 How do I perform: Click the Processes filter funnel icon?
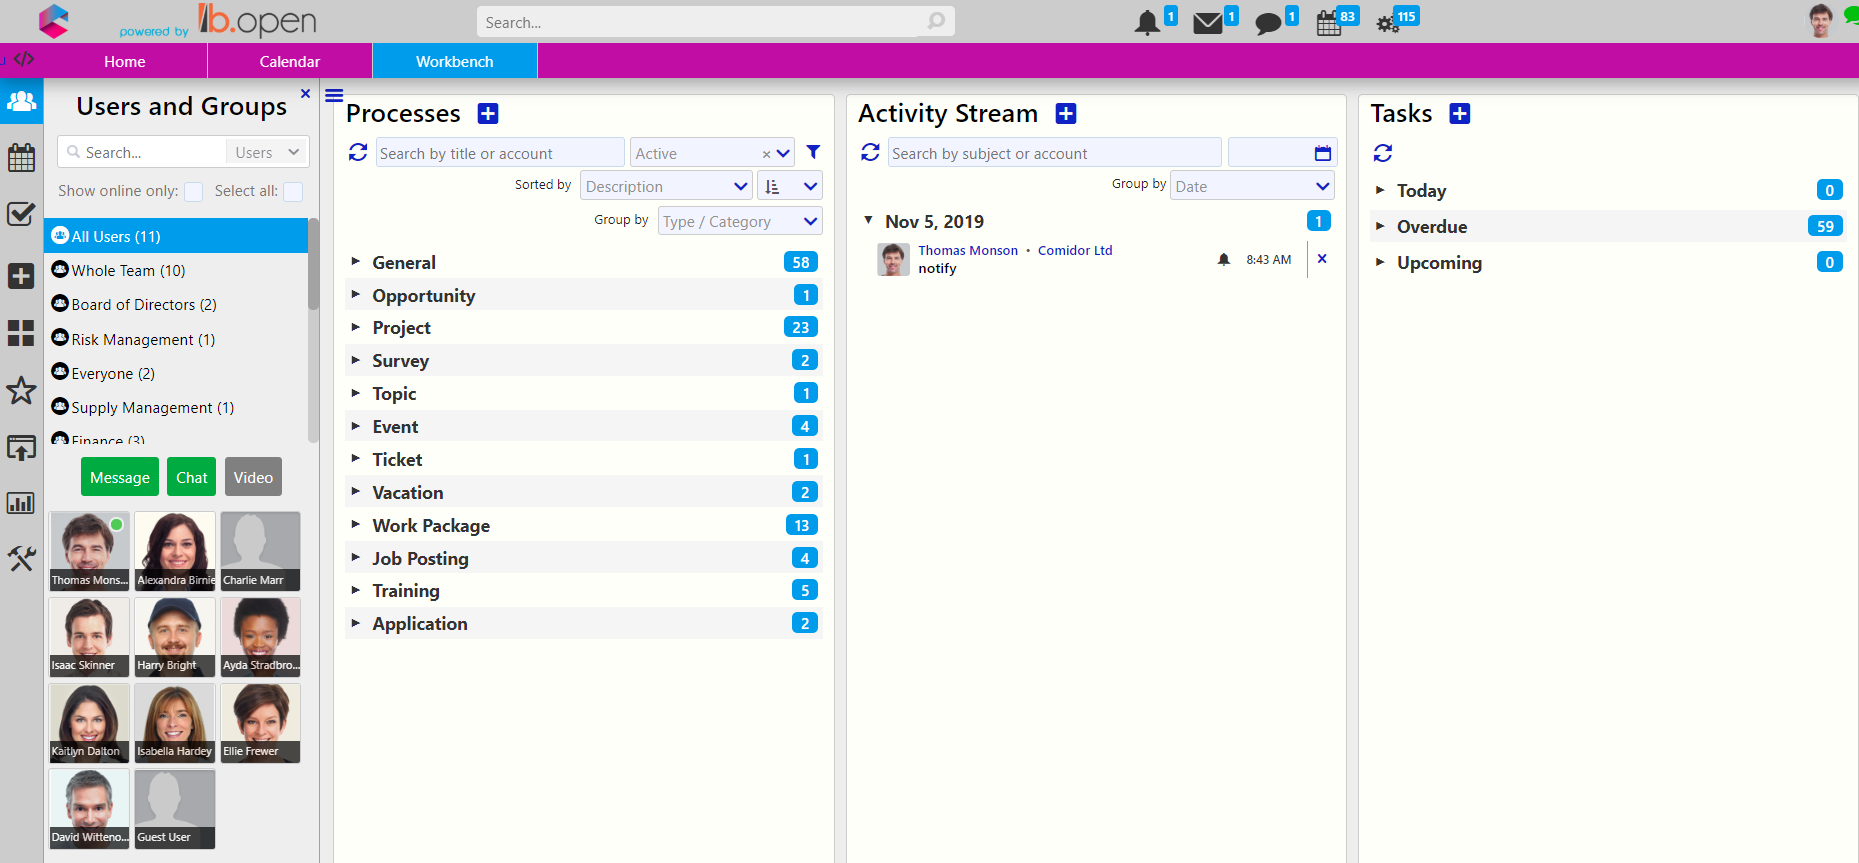click(813, 152)
